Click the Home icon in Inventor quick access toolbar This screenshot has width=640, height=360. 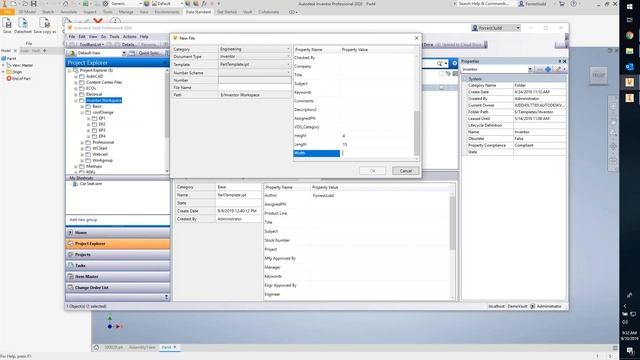click(x=65, y=4)
